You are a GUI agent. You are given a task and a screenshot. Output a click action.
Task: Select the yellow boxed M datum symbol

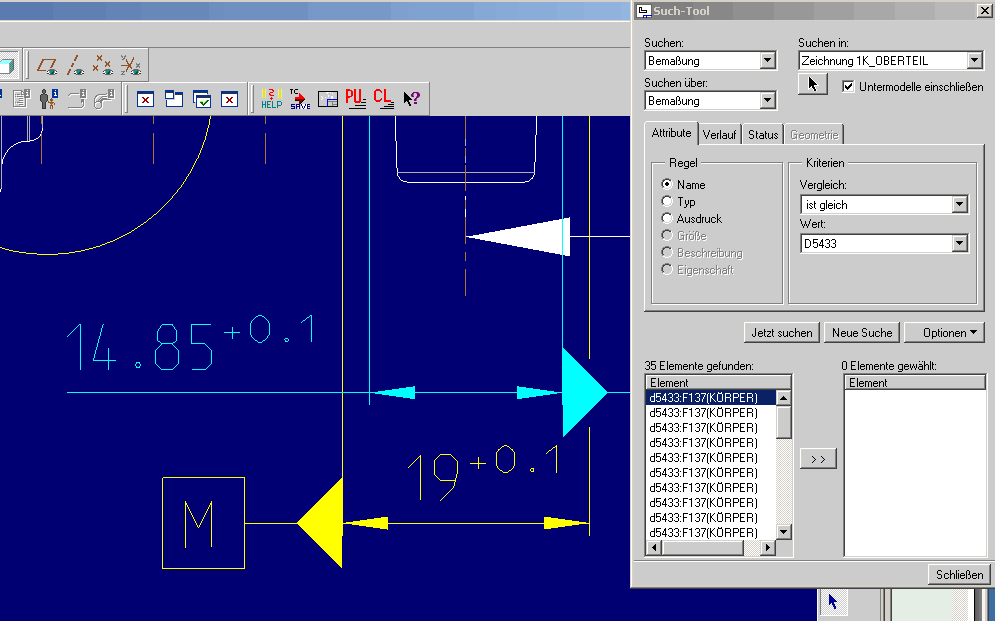coord(204,523)
